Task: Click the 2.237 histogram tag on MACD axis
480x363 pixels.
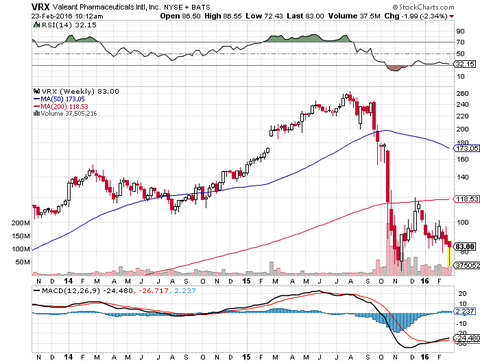Action: [465, 311]
